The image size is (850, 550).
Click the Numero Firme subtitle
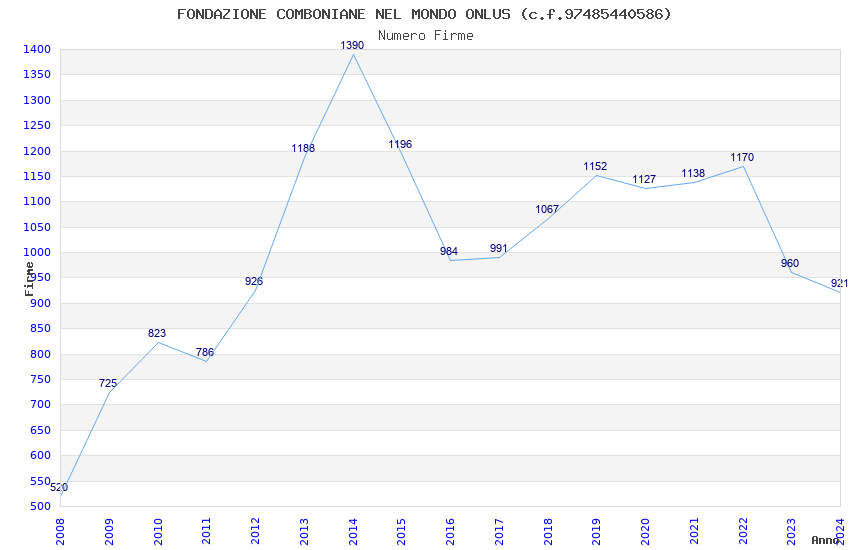(x=426, y=35)
